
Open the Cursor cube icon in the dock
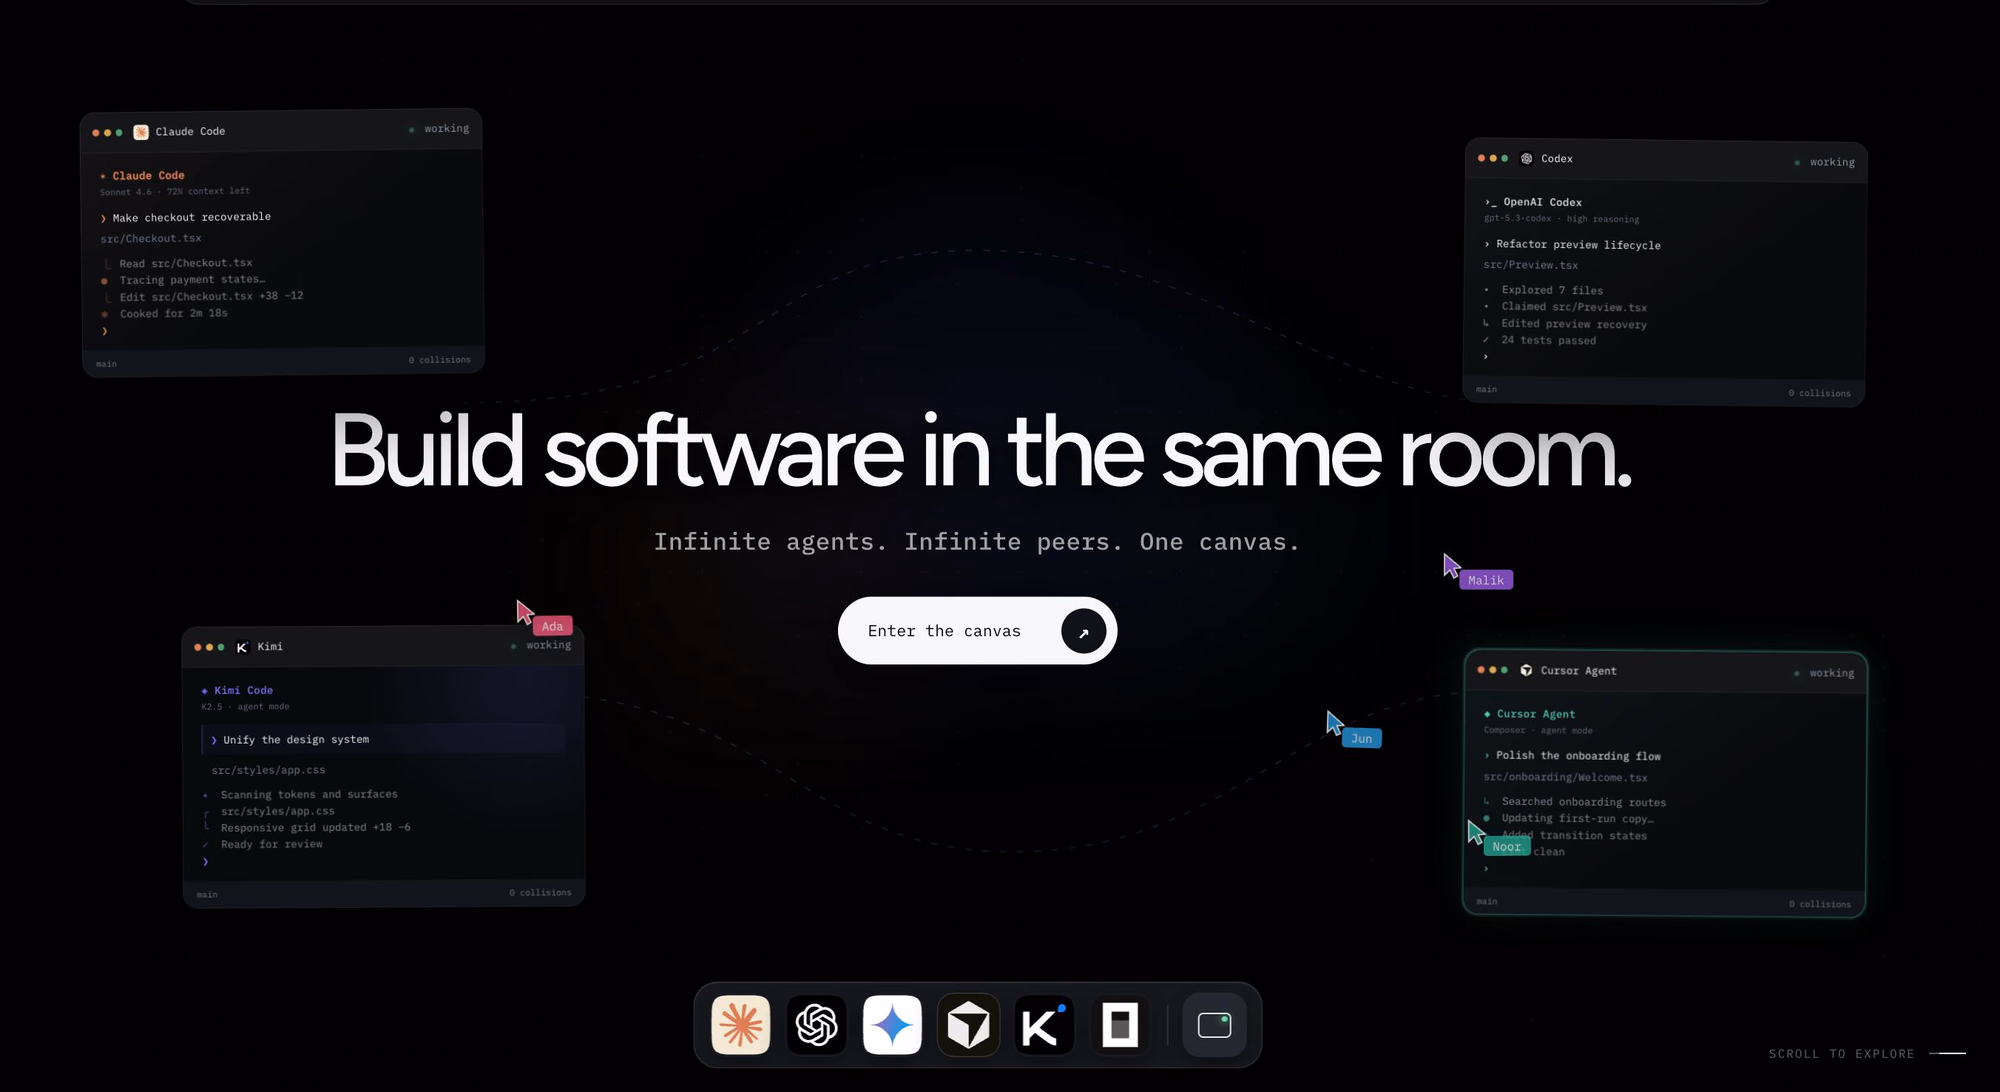[x=968, y=1025]
